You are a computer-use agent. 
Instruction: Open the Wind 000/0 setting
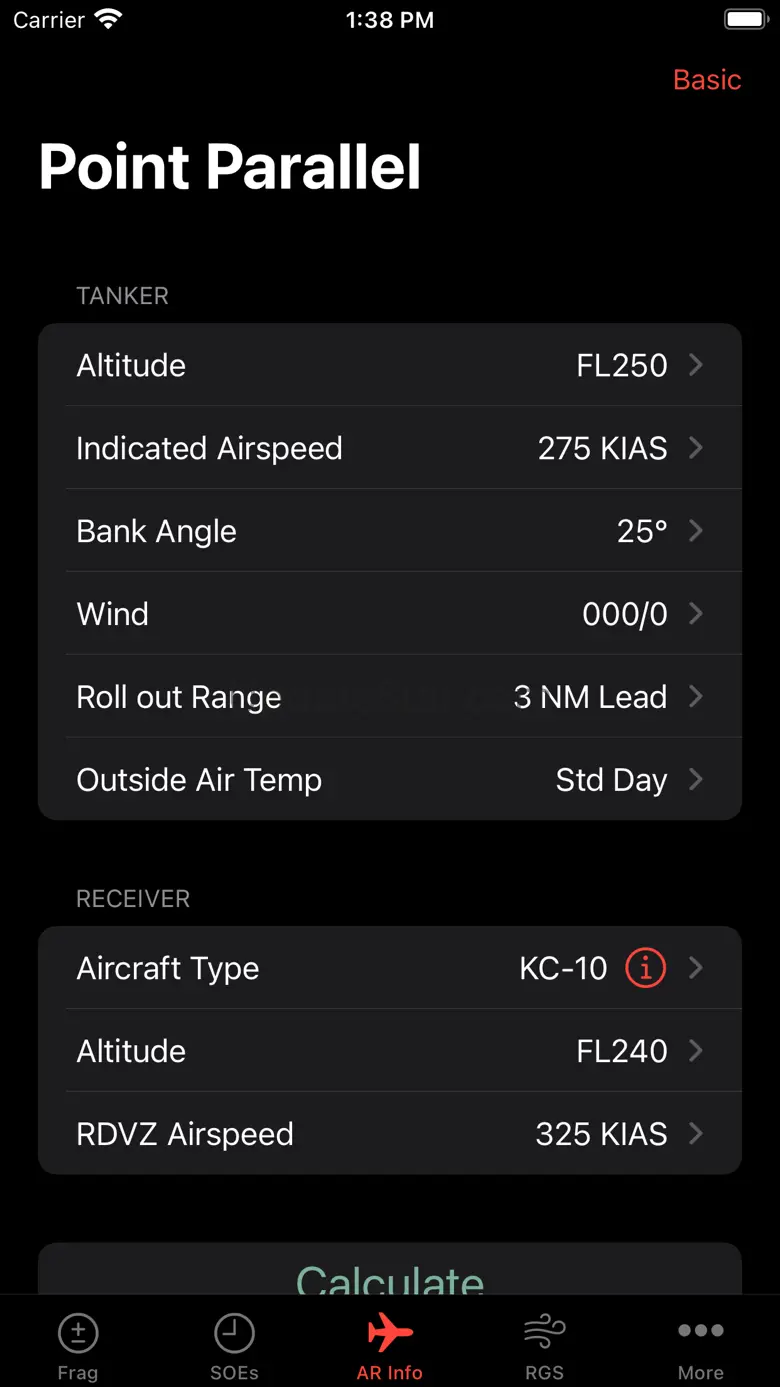click(390, 614)
